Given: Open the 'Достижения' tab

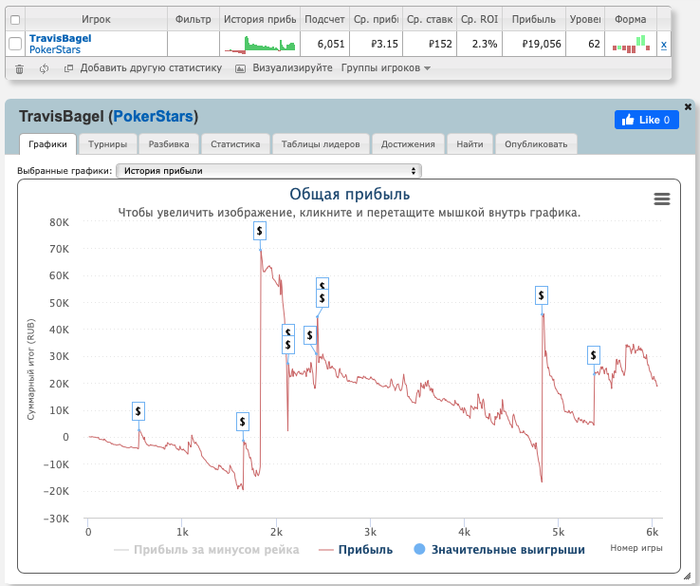Looking at the screenshot, I should point(408,144).
